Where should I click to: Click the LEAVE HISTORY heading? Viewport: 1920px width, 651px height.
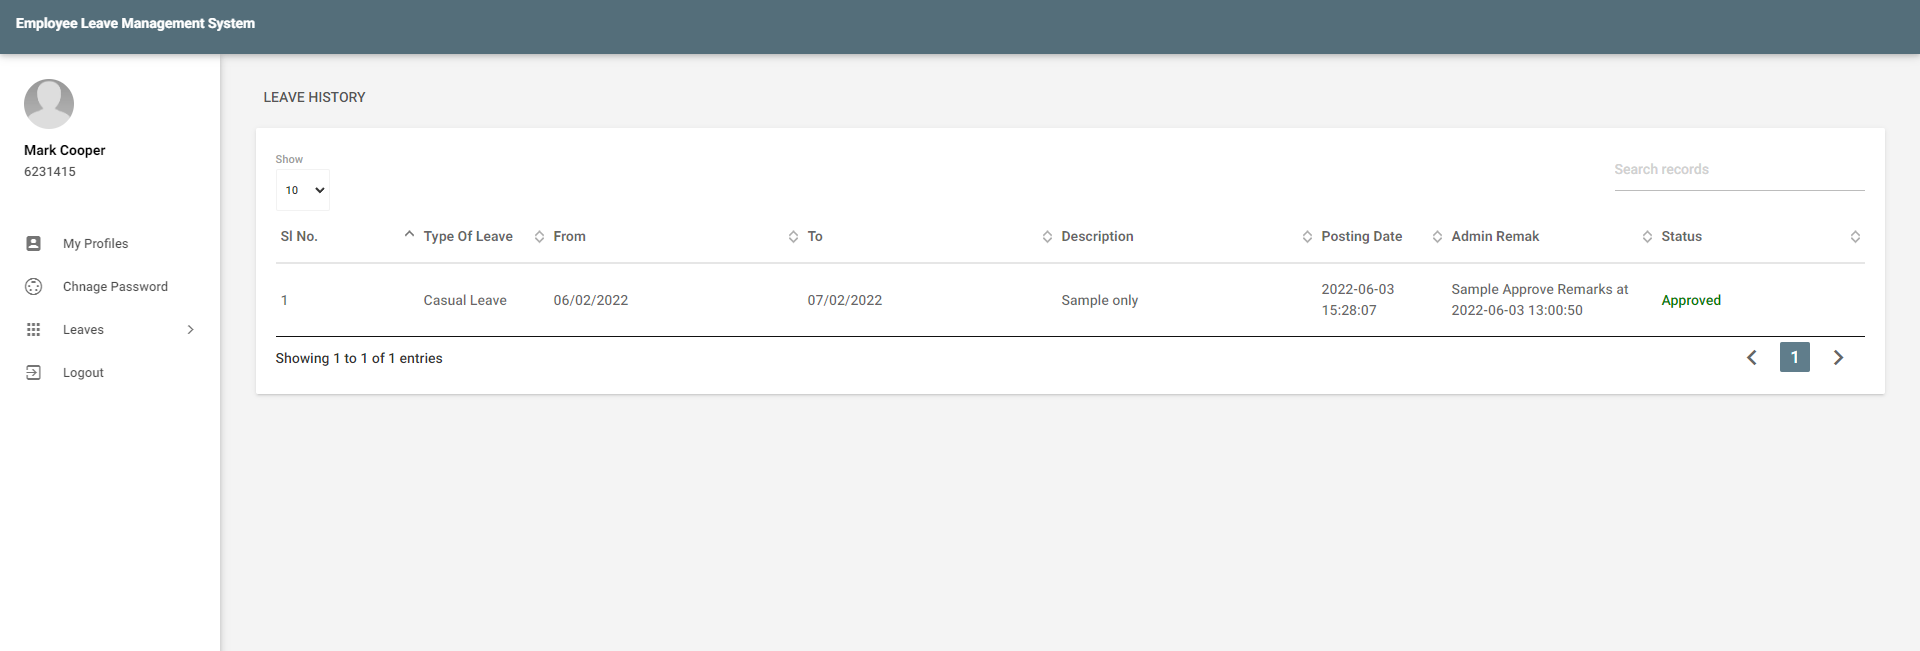click(314, 97)
